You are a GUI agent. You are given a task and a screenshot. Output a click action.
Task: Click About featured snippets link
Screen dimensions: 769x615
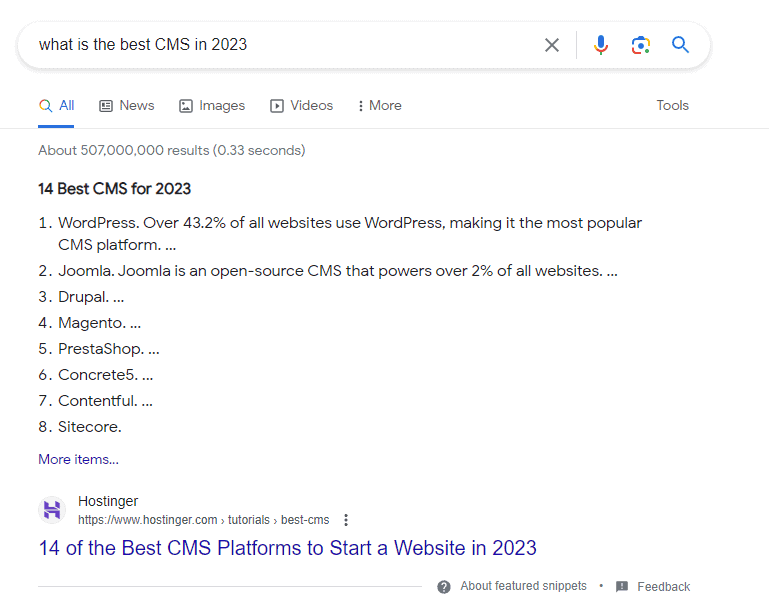coord(523,586)
